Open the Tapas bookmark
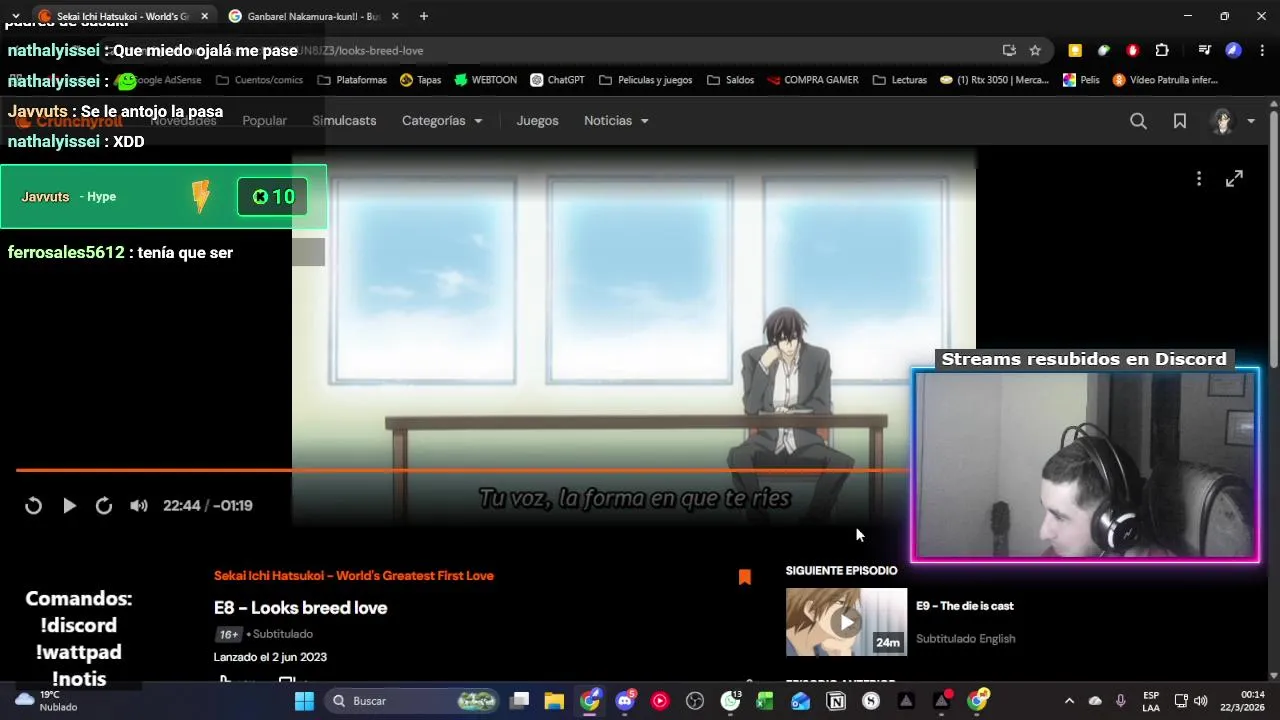 (420, 80)
